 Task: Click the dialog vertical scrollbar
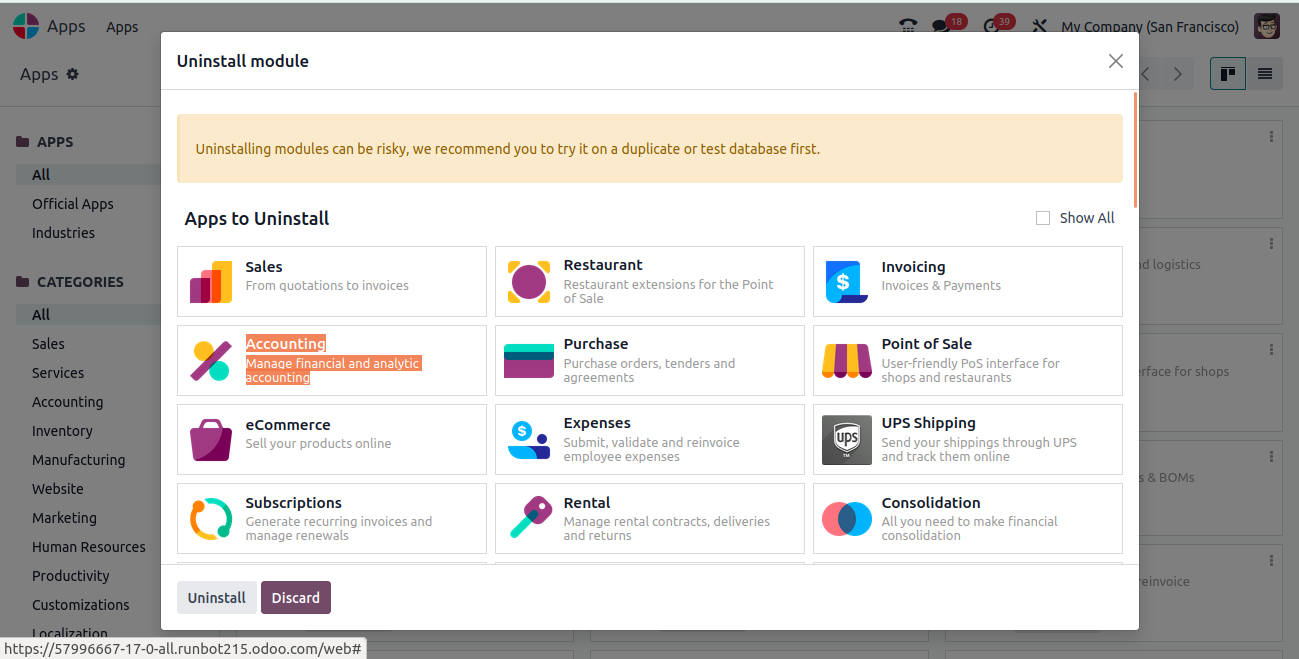coord(1135,150)
